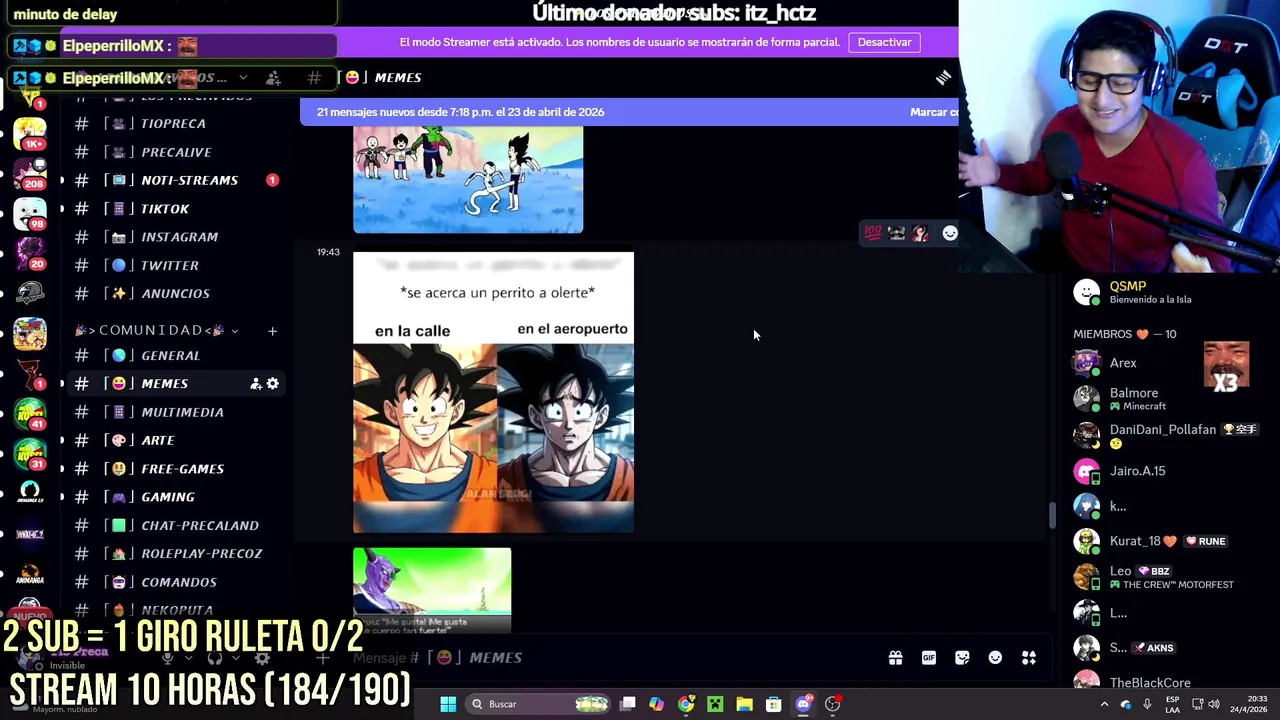1280x720 pixels.
Task: Open Microsoft Store from taskbar
Action: pos(773,704)
